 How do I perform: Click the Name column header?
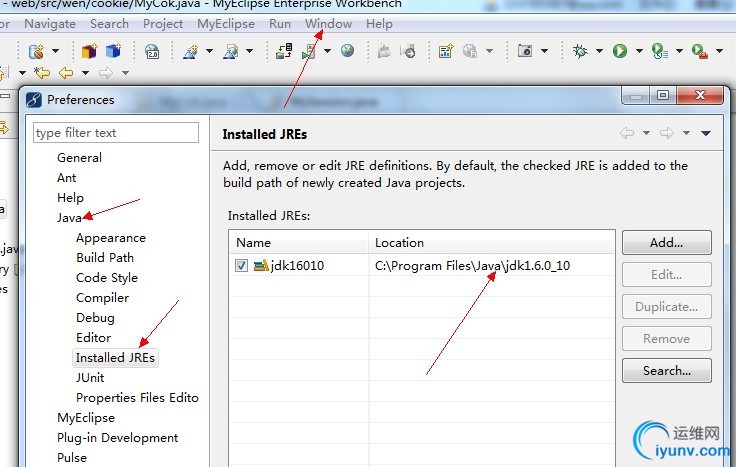point(299,243)
